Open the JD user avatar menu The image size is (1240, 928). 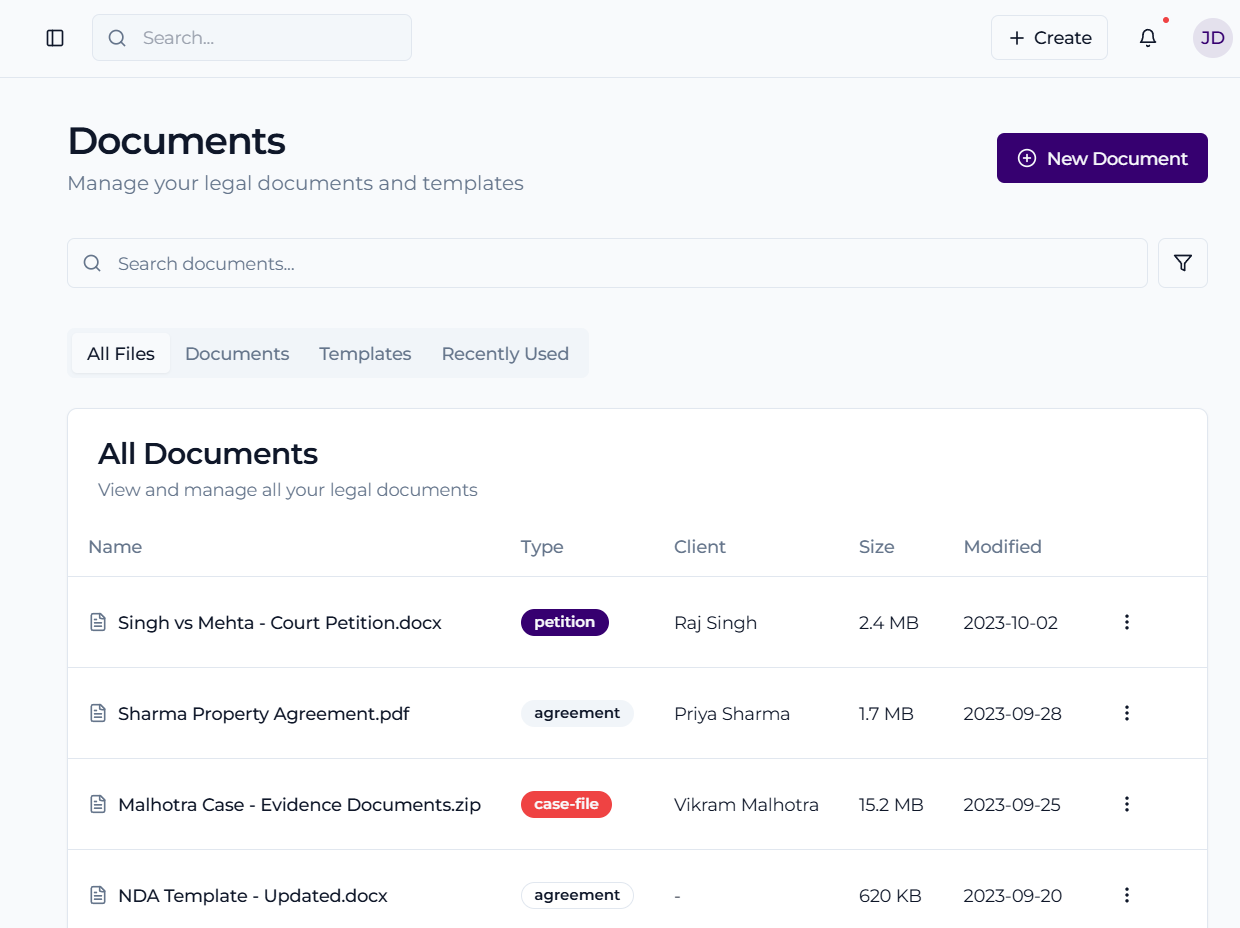pos(1212,38)
